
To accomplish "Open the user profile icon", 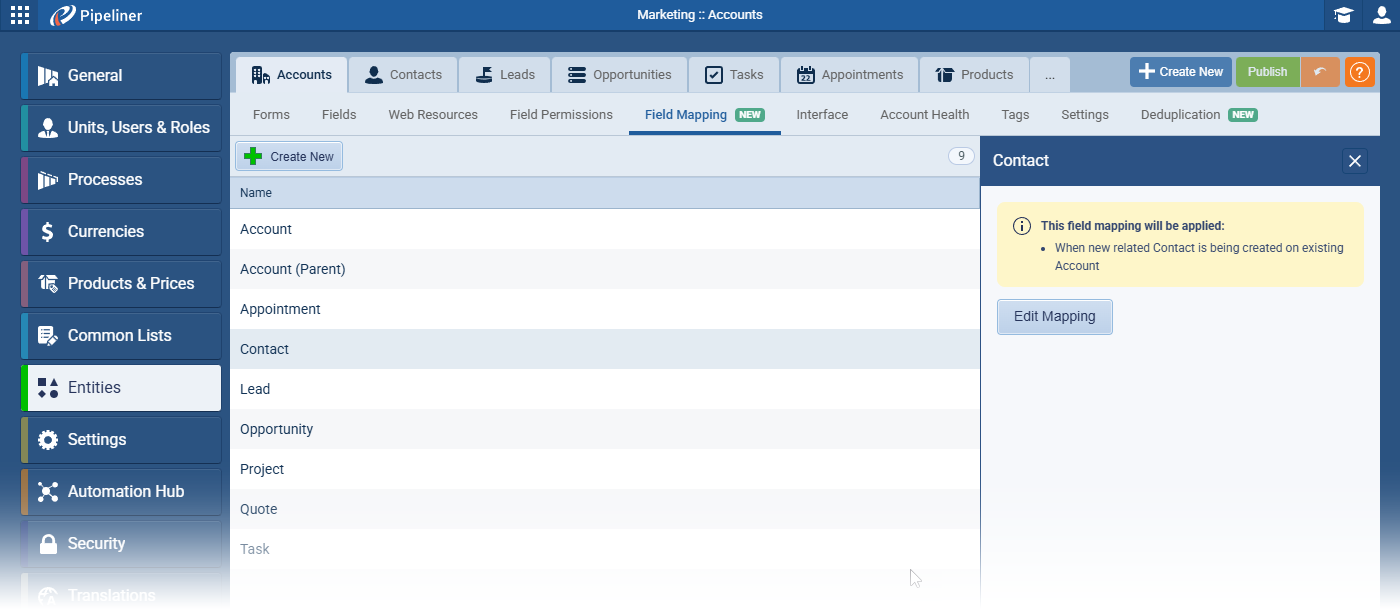I will tap(1381, 15).
